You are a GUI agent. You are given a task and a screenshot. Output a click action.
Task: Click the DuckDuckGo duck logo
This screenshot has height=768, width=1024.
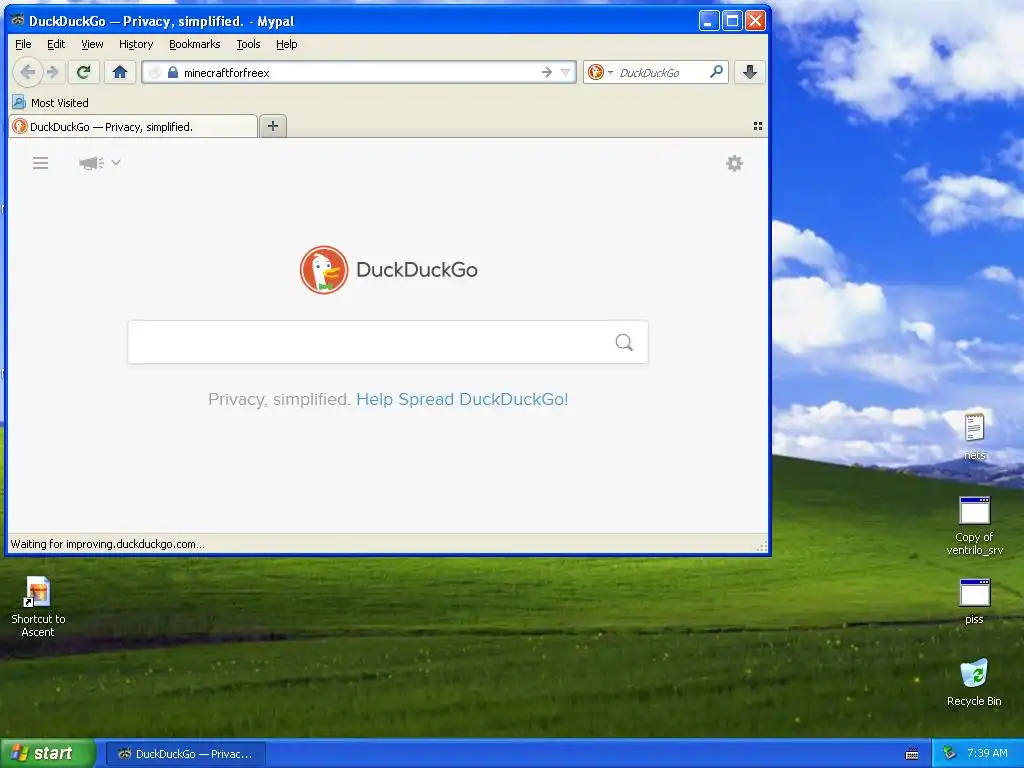point(324,270)
